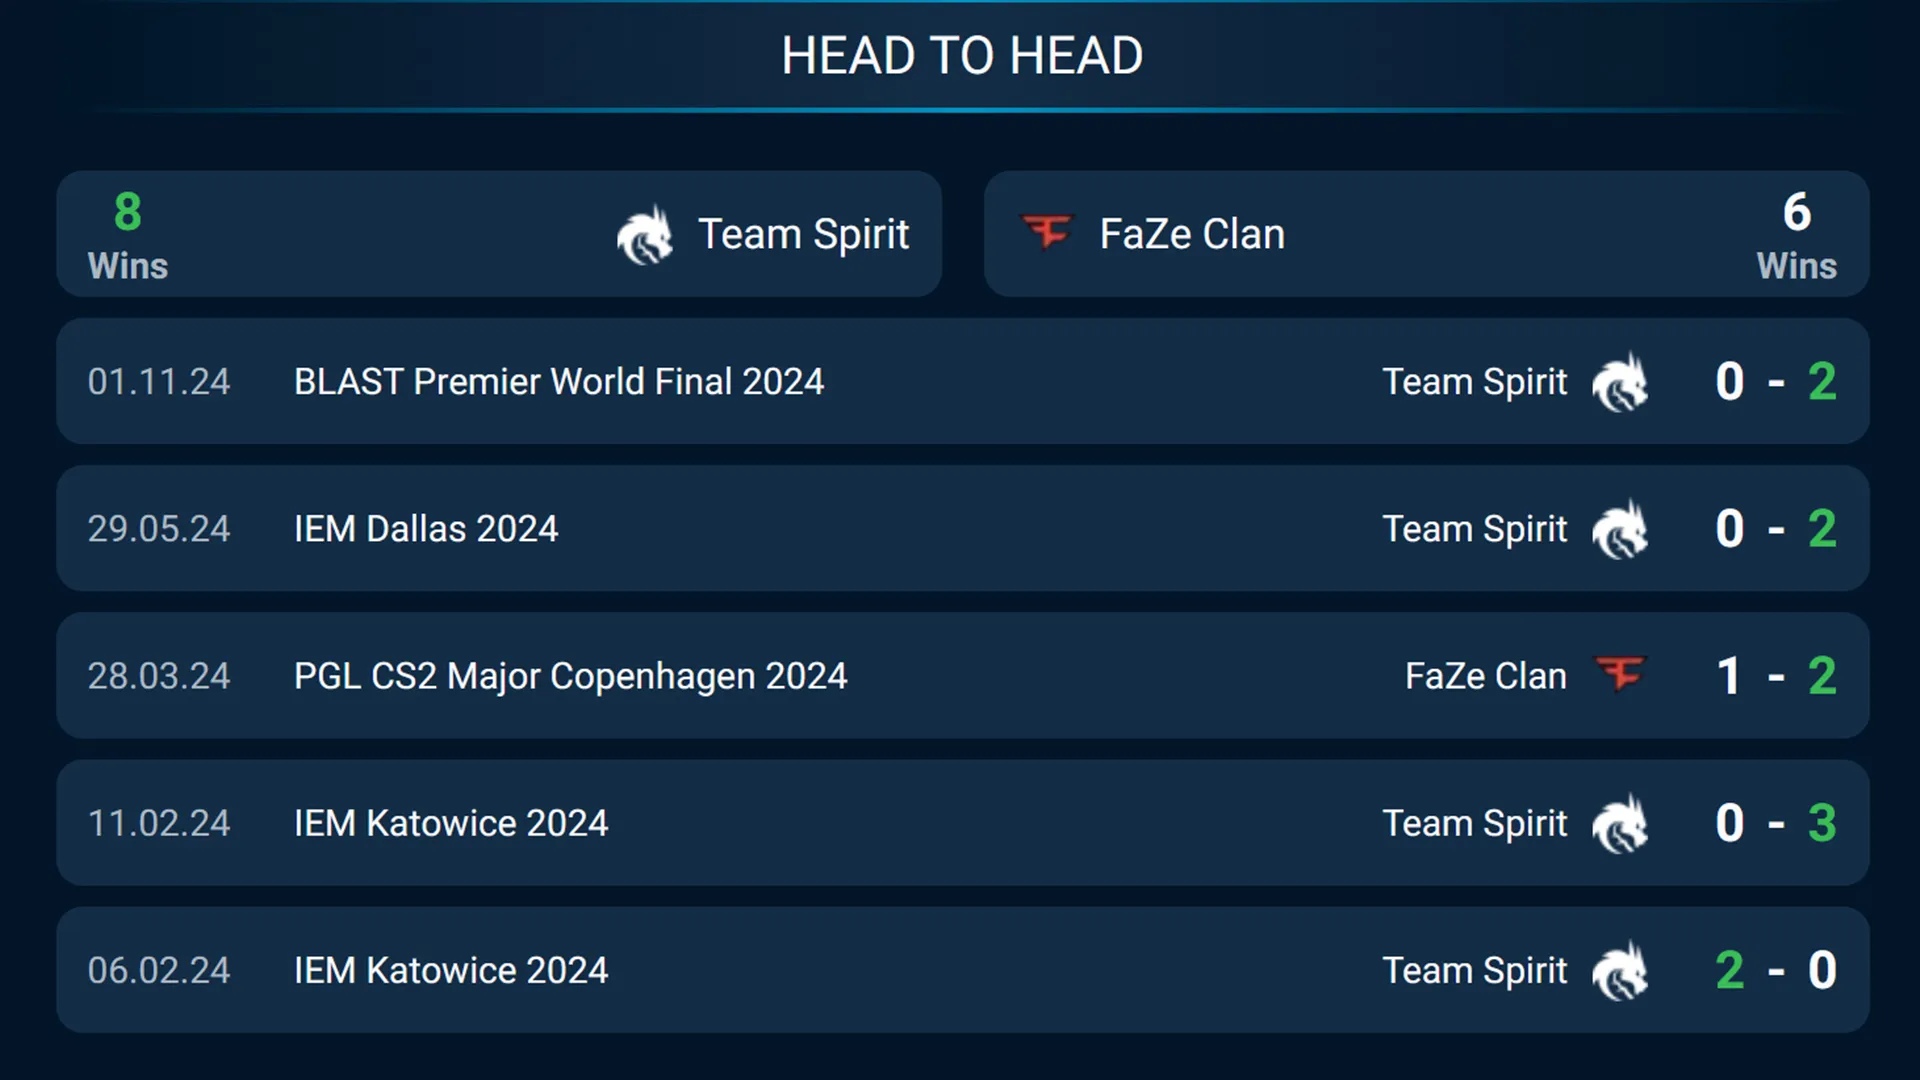
Task: Click the 2 - 0 green score on the bottom row
Action: point(1775,969)
